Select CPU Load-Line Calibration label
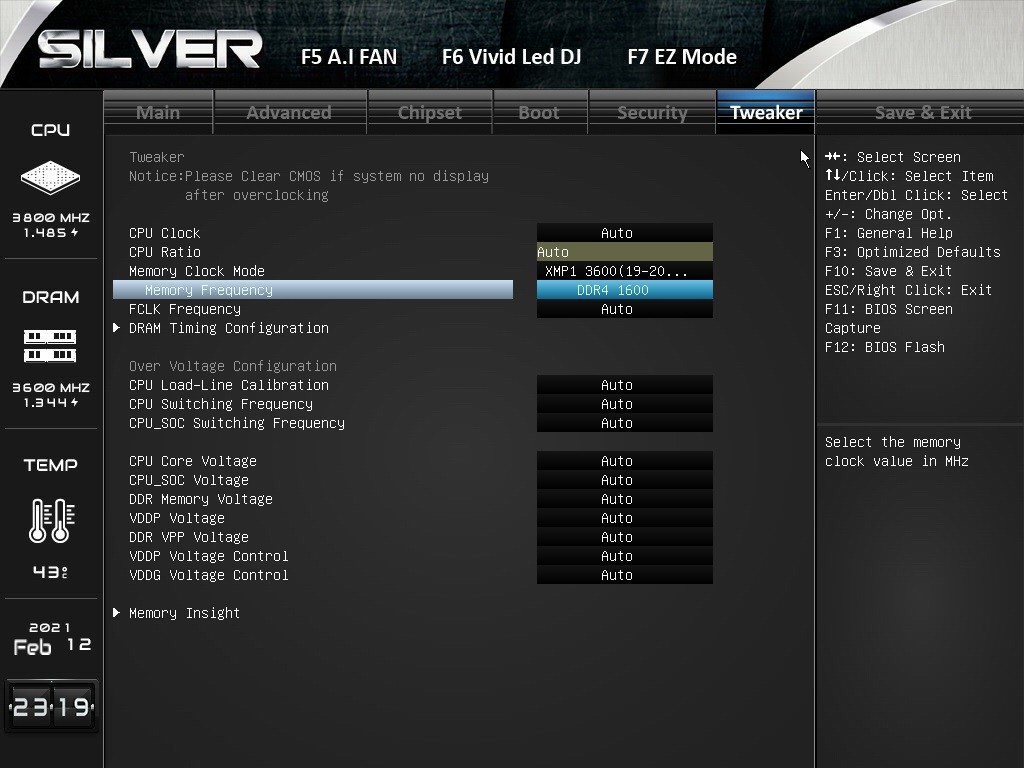The width and height of the screenshot is (1024, 768). click(x=229, y=385)
